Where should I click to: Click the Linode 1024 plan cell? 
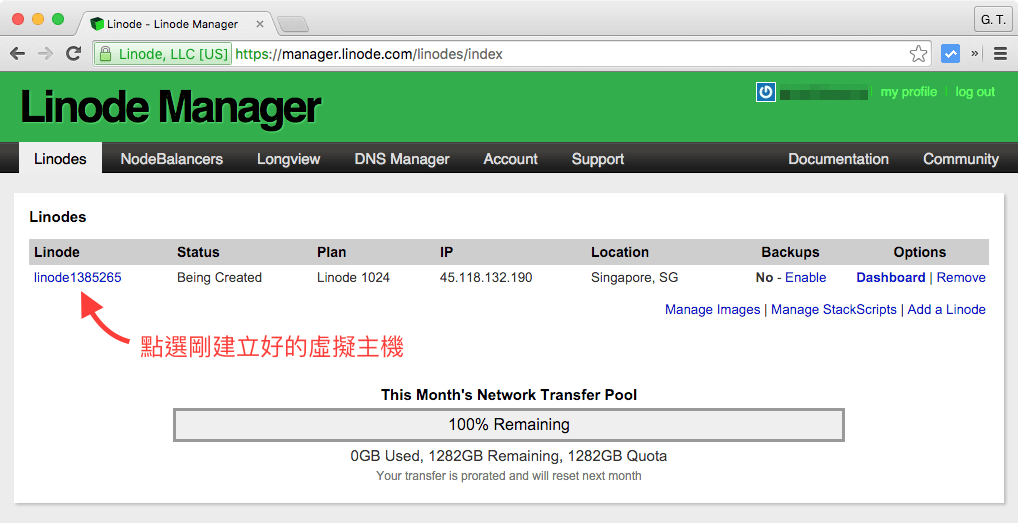tap(353, 278)
